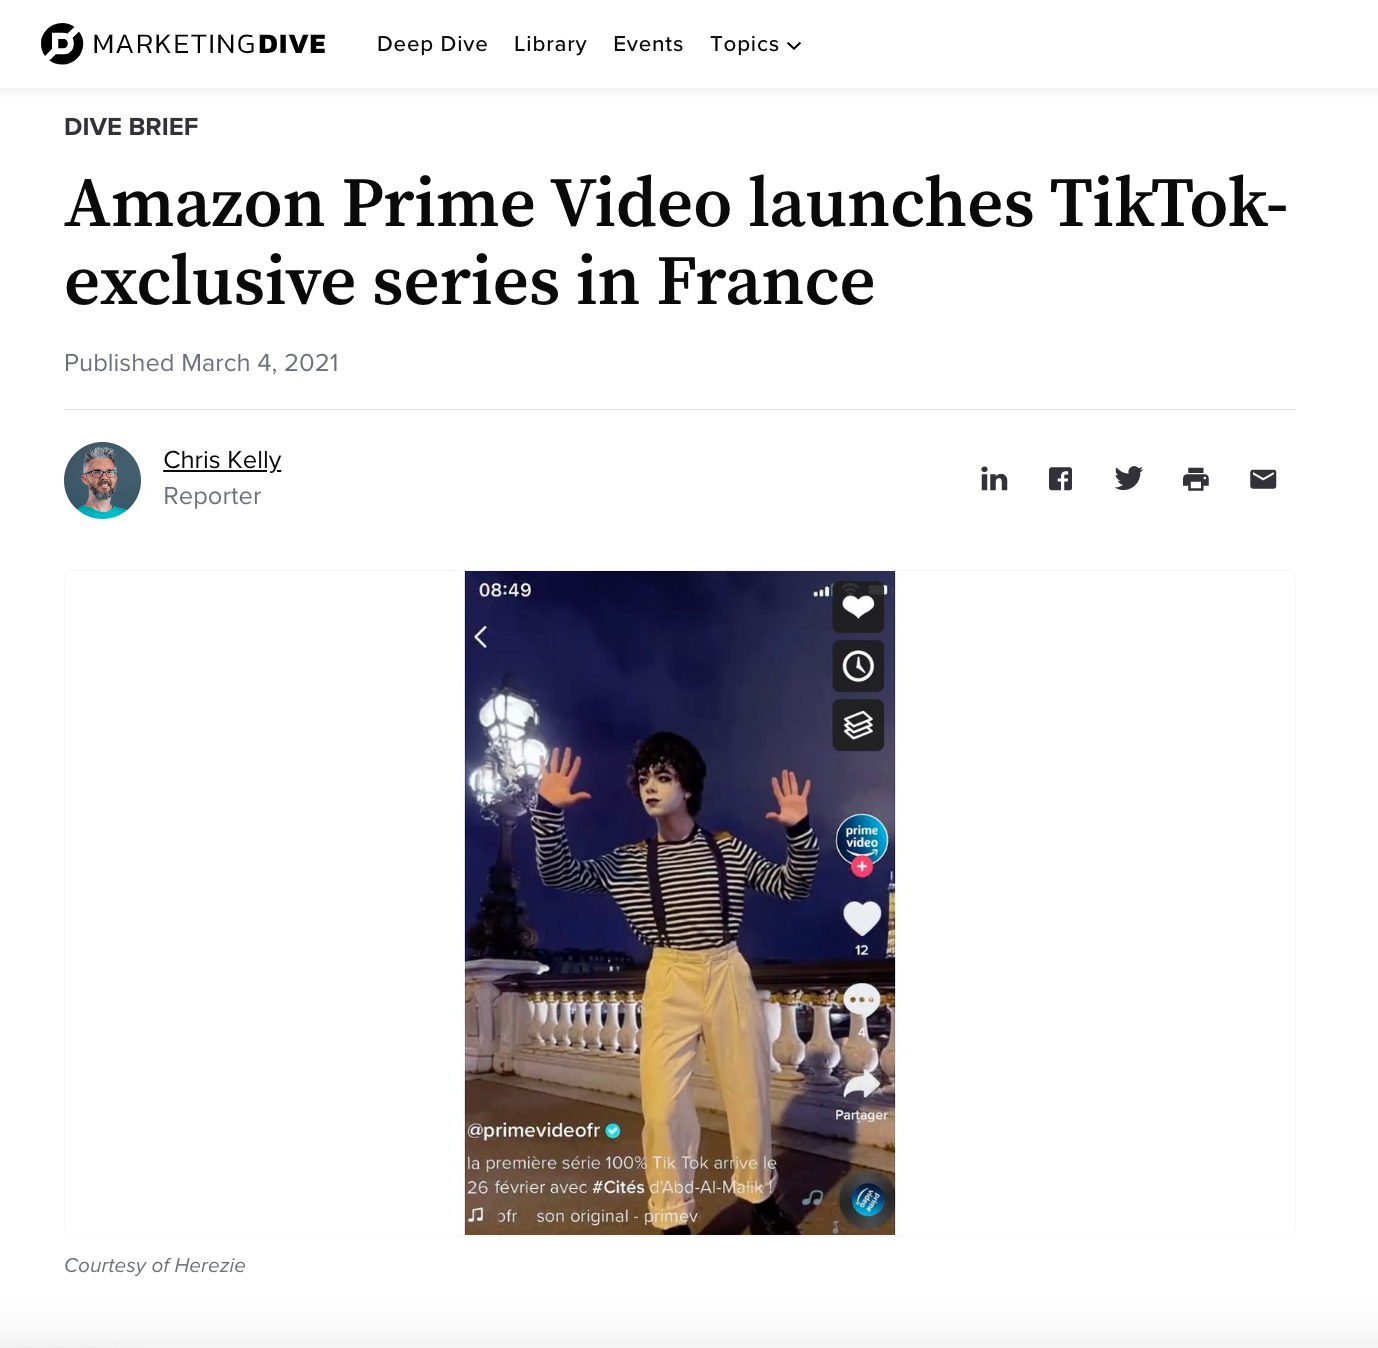
Task: Tap the comment bubble icon in TikTok image
Action: (861, 999)
